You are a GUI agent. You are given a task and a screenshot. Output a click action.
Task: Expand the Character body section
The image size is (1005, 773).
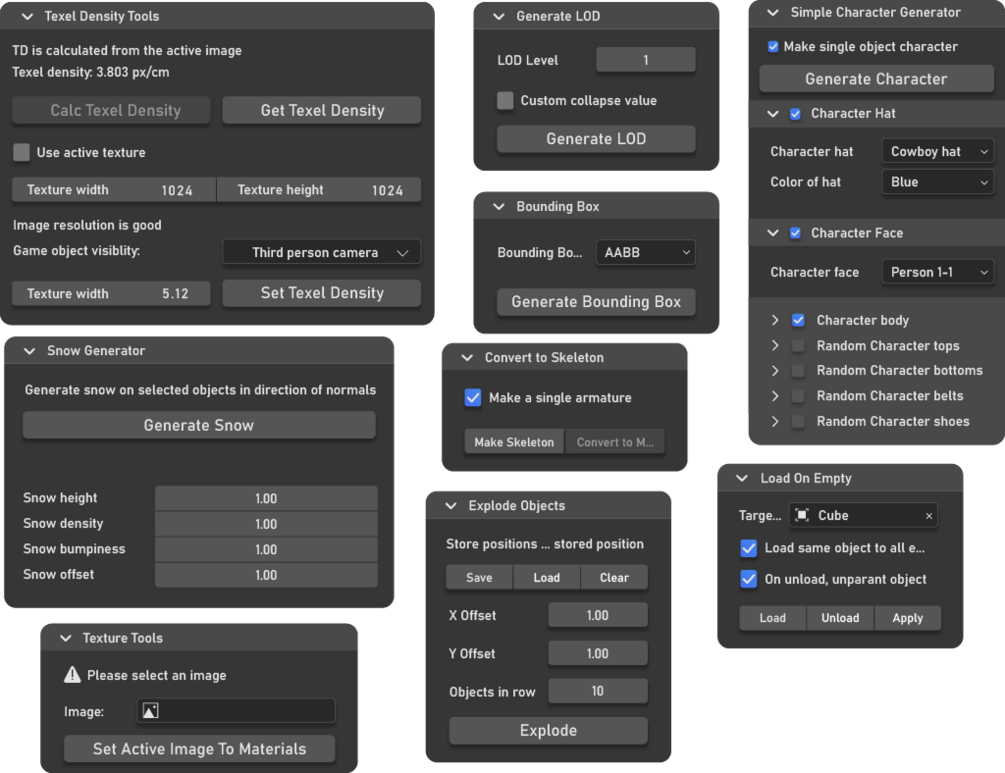(775, 321)
